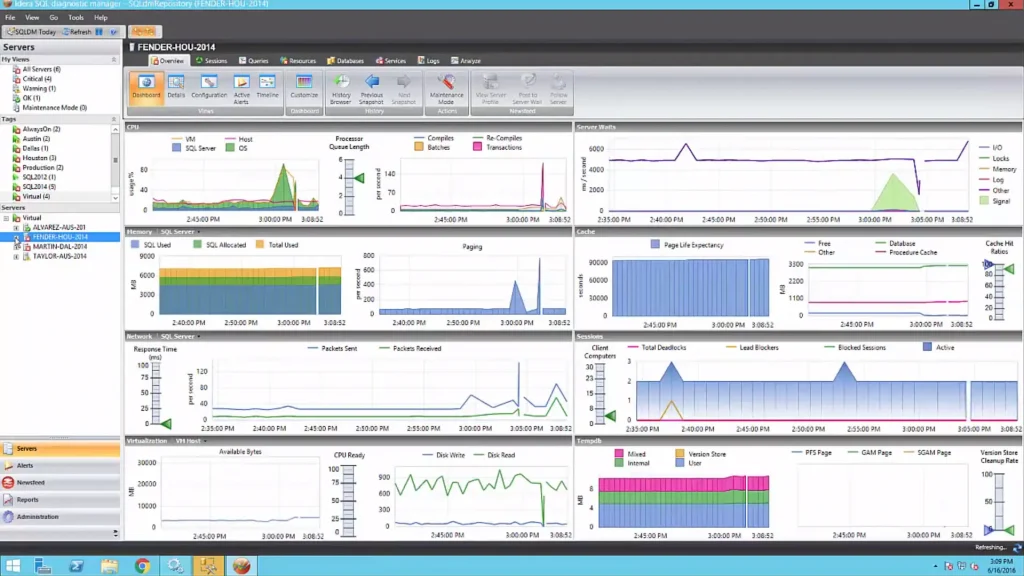1024x576 pixels.
Task: Expand the MARTIN-DAL-2014 server node
Action: [16, 248]
